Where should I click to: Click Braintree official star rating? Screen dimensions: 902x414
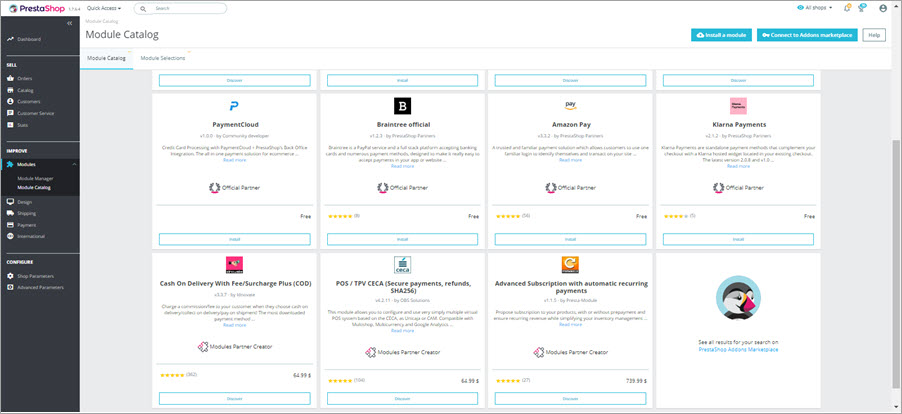click(340, 216)
